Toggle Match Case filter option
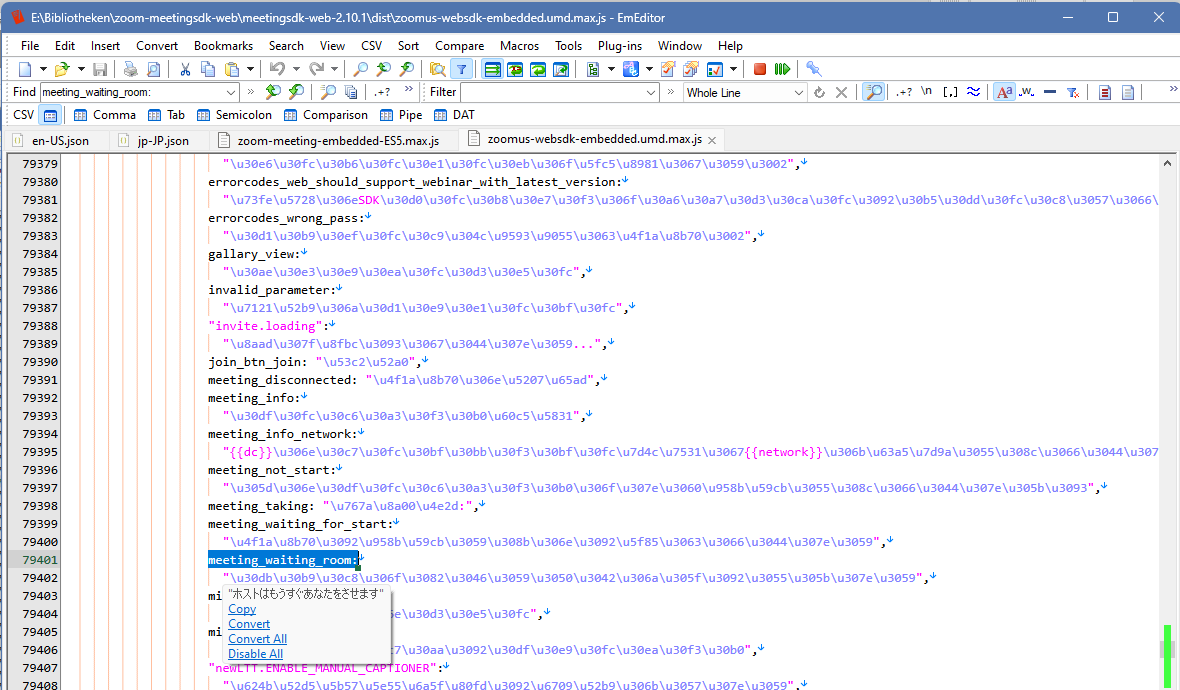Image resolution: width=1180 pixels, height=690 pixels. 1003,92
